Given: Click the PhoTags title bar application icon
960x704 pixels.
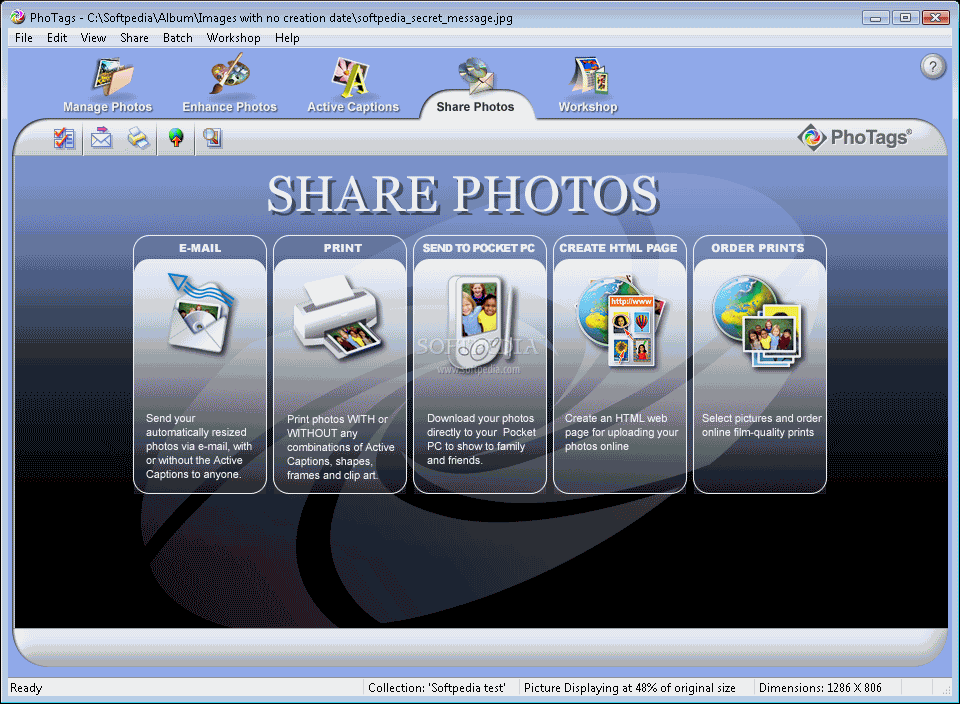Looking at the screenshot, I should [17, 17].
